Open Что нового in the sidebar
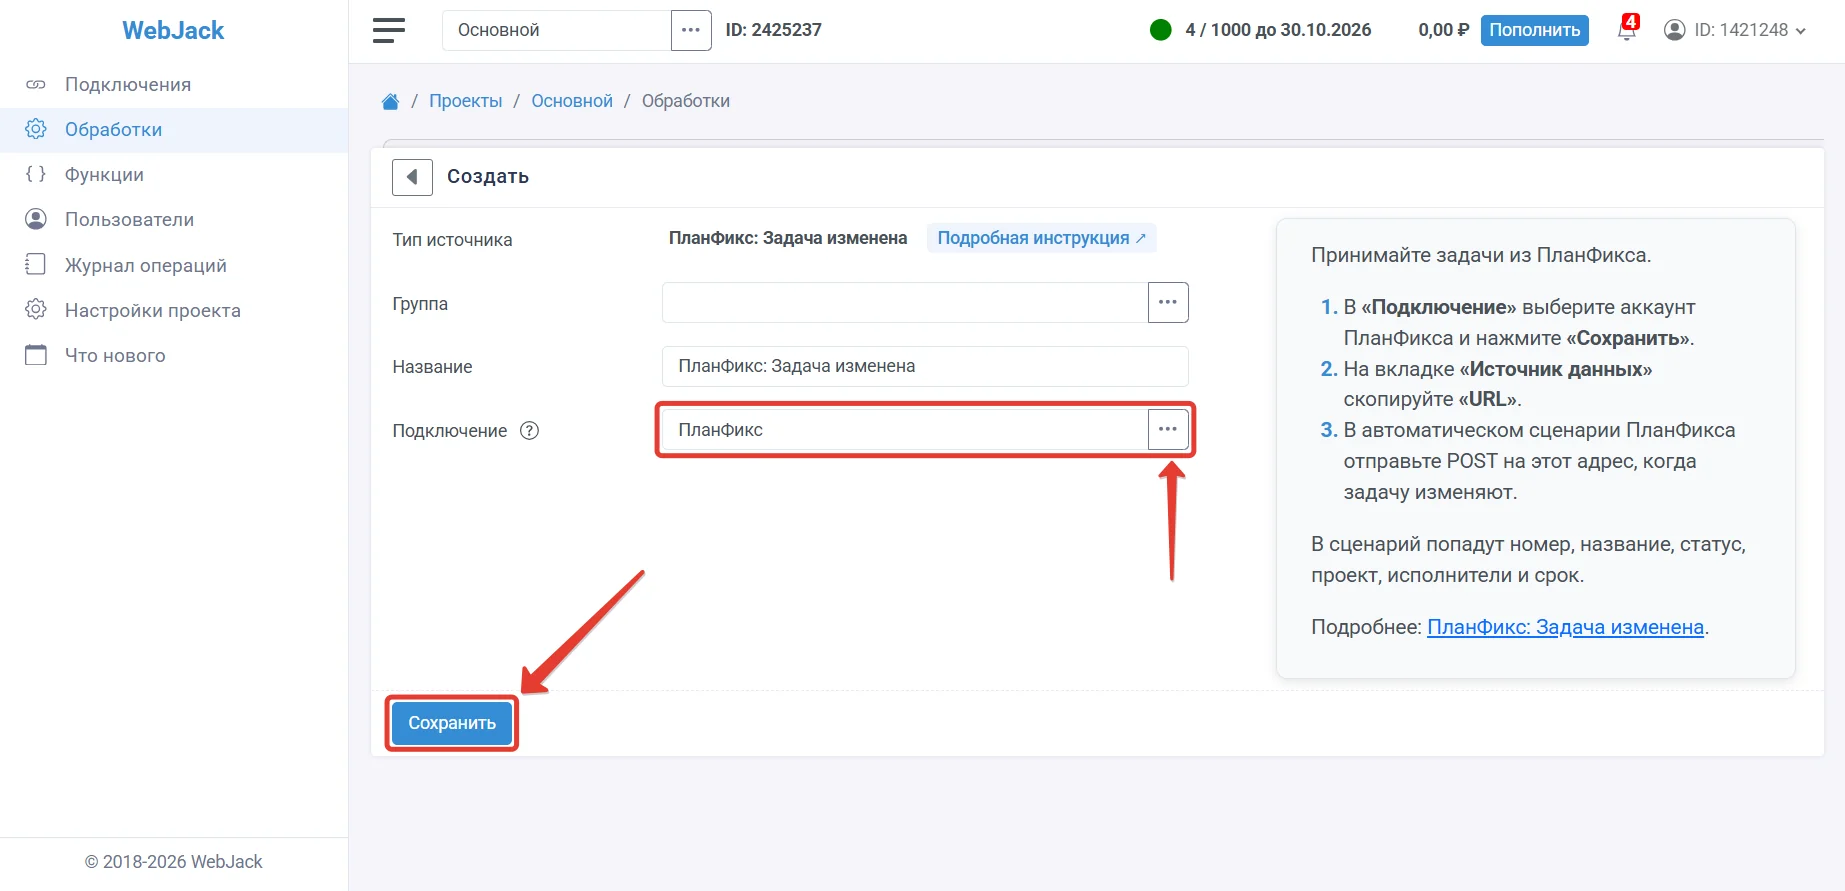The height and width of the screenshot is (891, 1845). [174, 355]
